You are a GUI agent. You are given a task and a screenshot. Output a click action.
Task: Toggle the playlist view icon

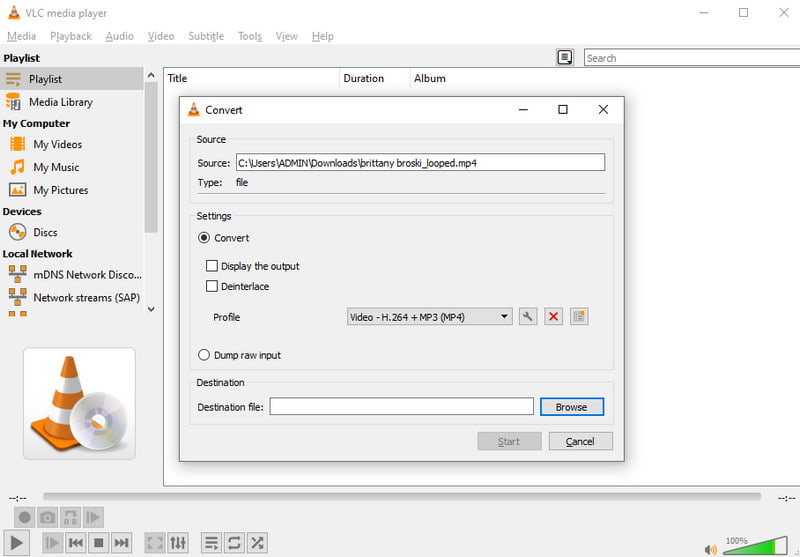211,543
